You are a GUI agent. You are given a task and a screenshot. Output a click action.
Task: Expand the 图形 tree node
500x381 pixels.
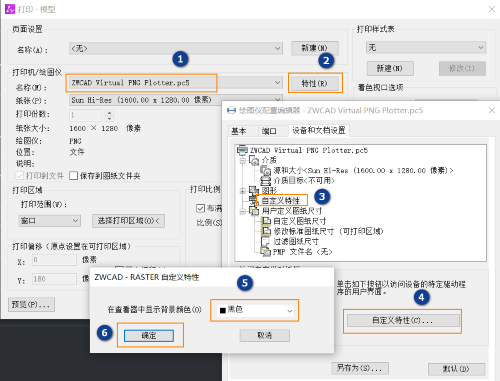[x=243, y=191]
